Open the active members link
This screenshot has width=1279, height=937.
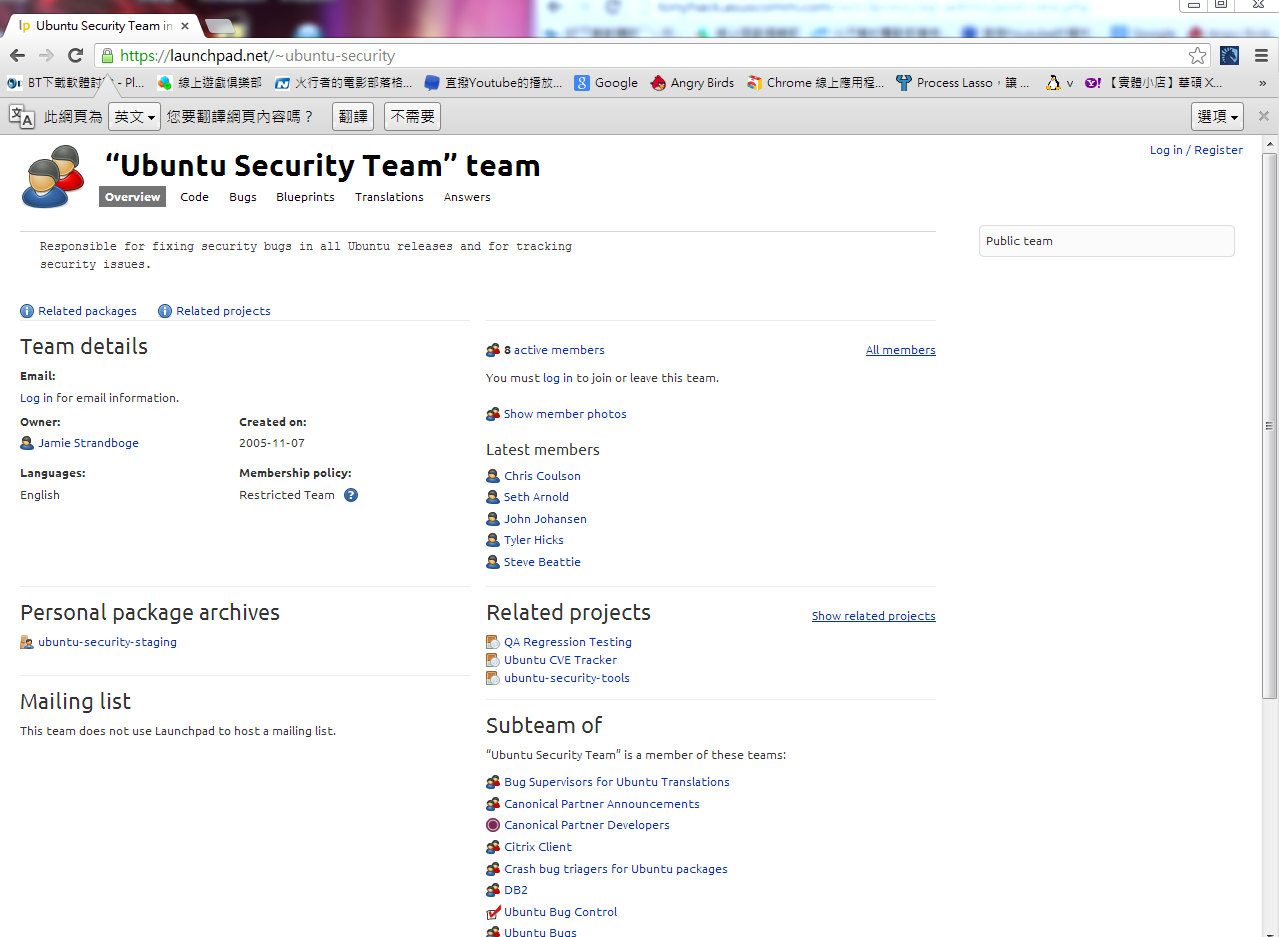pyautogui.click(x=559, y=350)
